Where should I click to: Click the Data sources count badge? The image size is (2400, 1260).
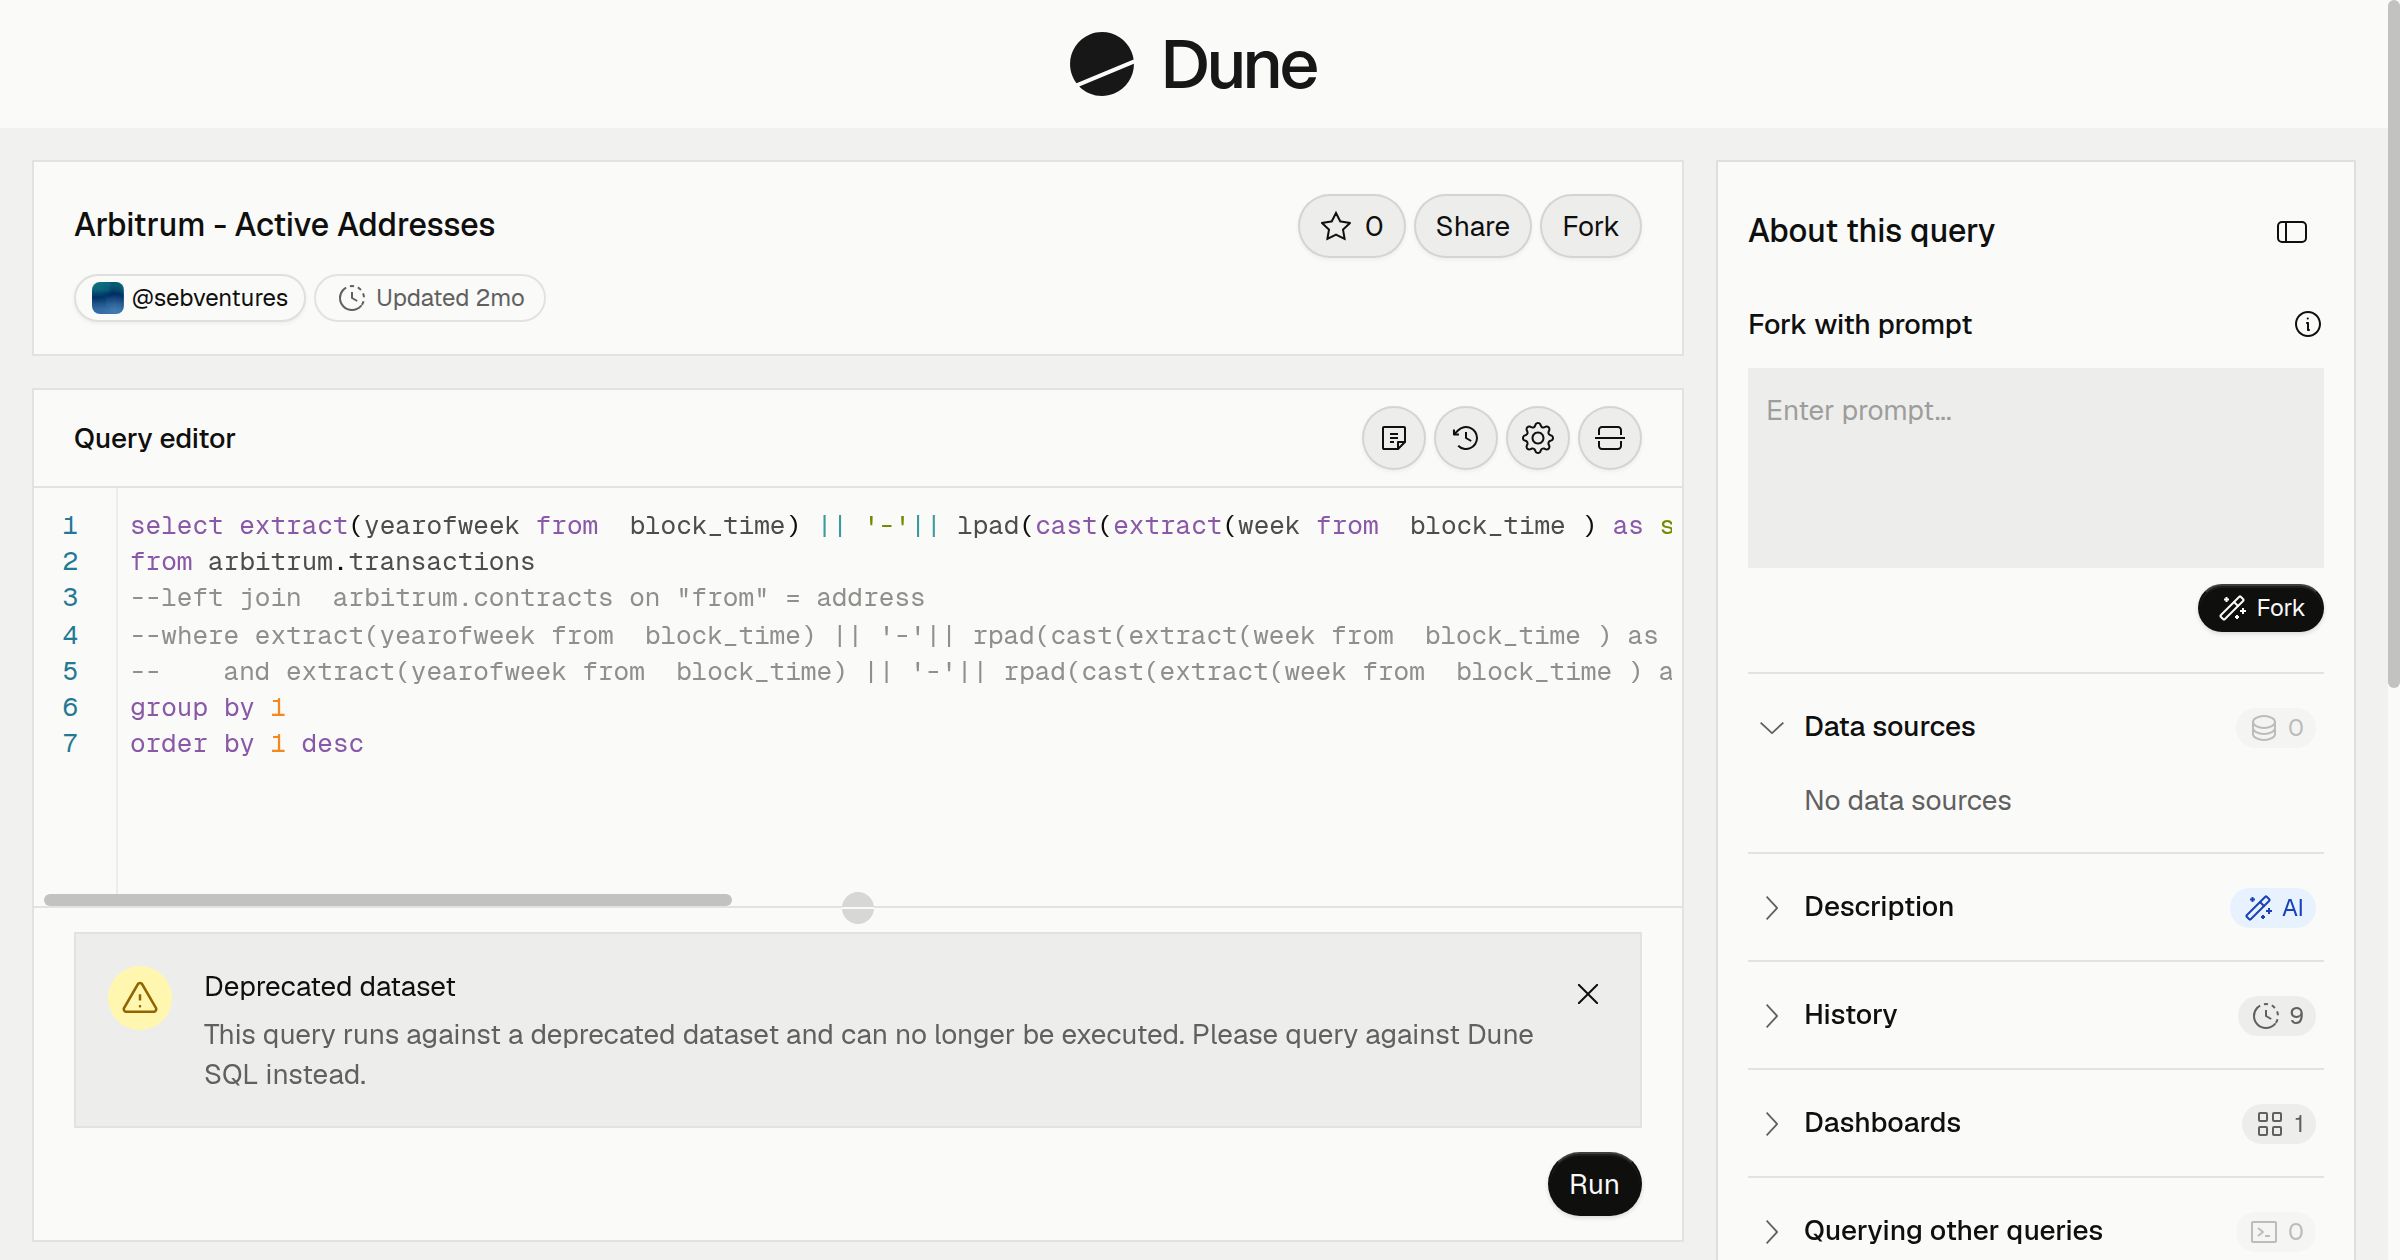pos(2276,728)
